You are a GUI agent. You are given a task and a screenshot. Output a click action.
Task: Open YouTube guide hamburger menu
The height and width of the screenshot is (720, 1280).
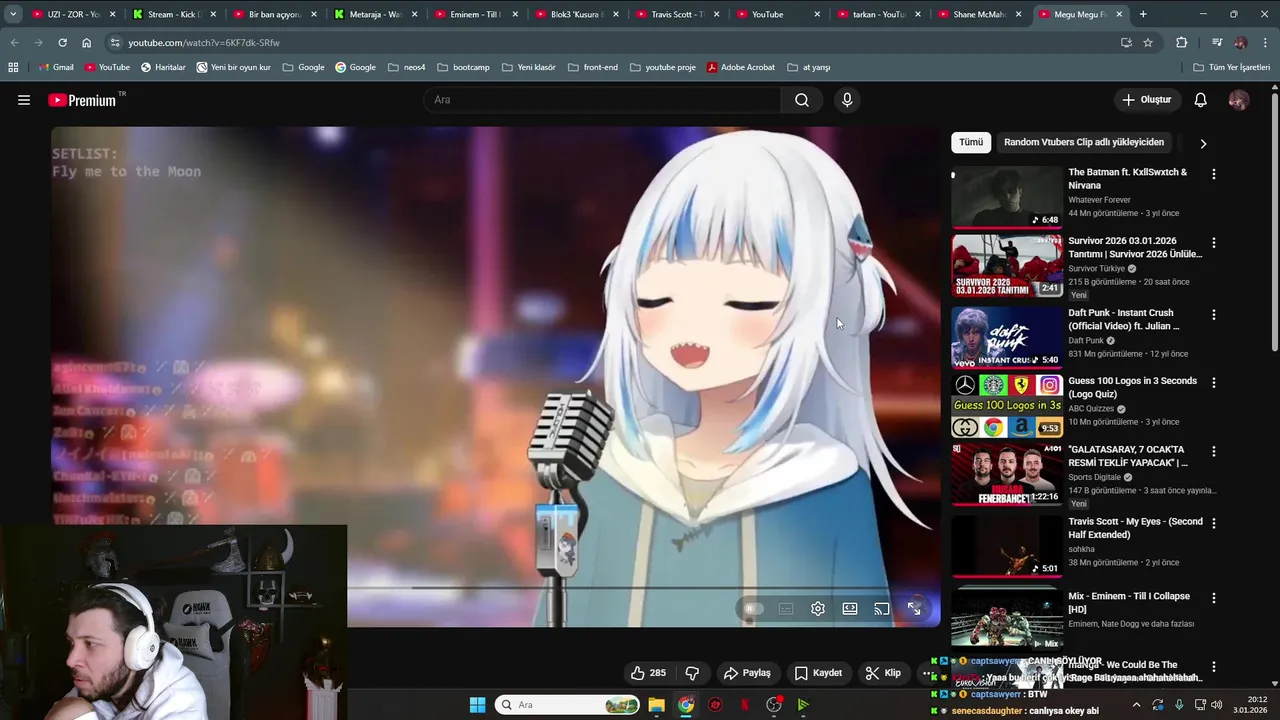(24, 100)
